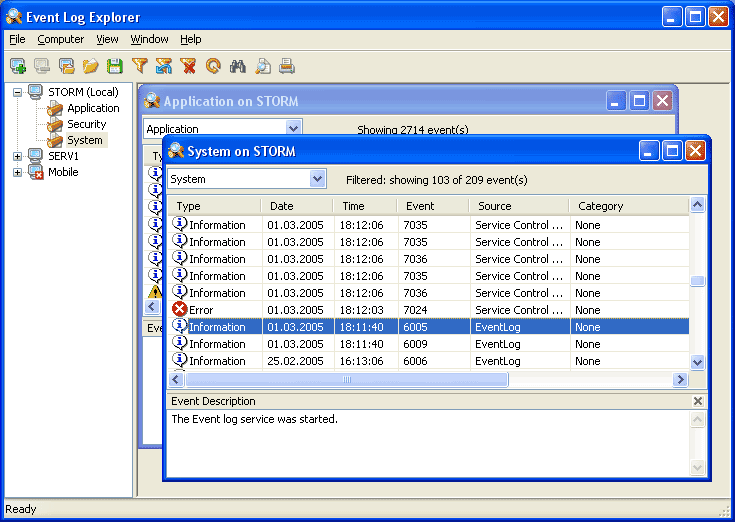Click the System on STORM window title icon
Viewport: 735px width, 522px height.
pyautogui.click(x=176, y=151)
